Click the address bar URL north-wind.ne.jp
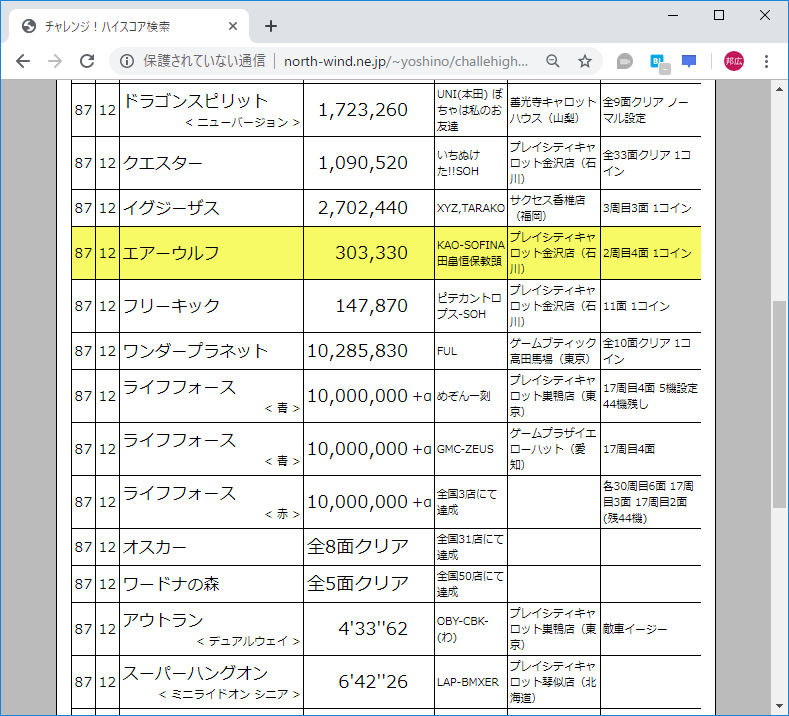The image size is (789, 716). click(x=406, y=61)
